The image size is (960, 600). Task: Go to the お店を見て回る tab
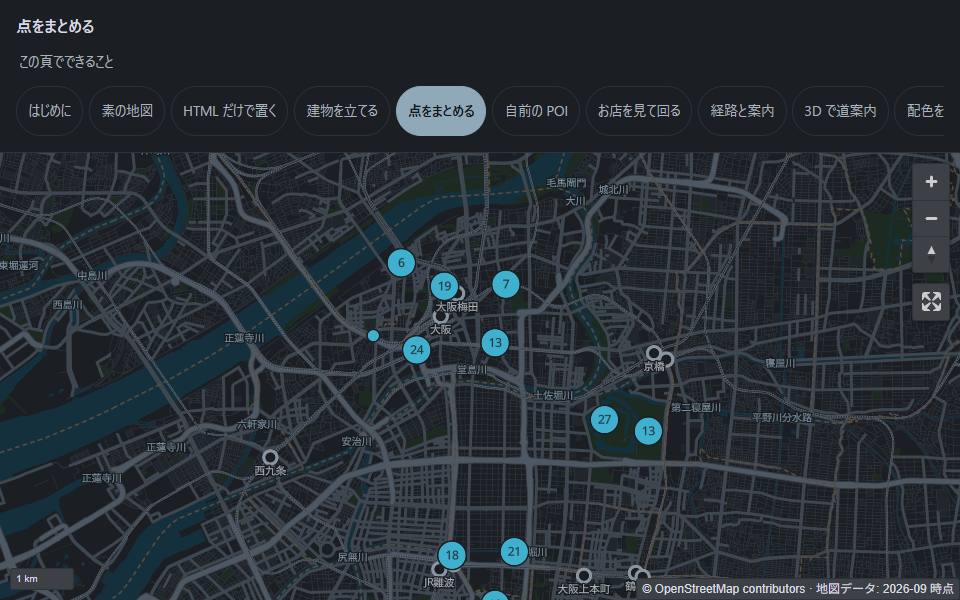639,111
